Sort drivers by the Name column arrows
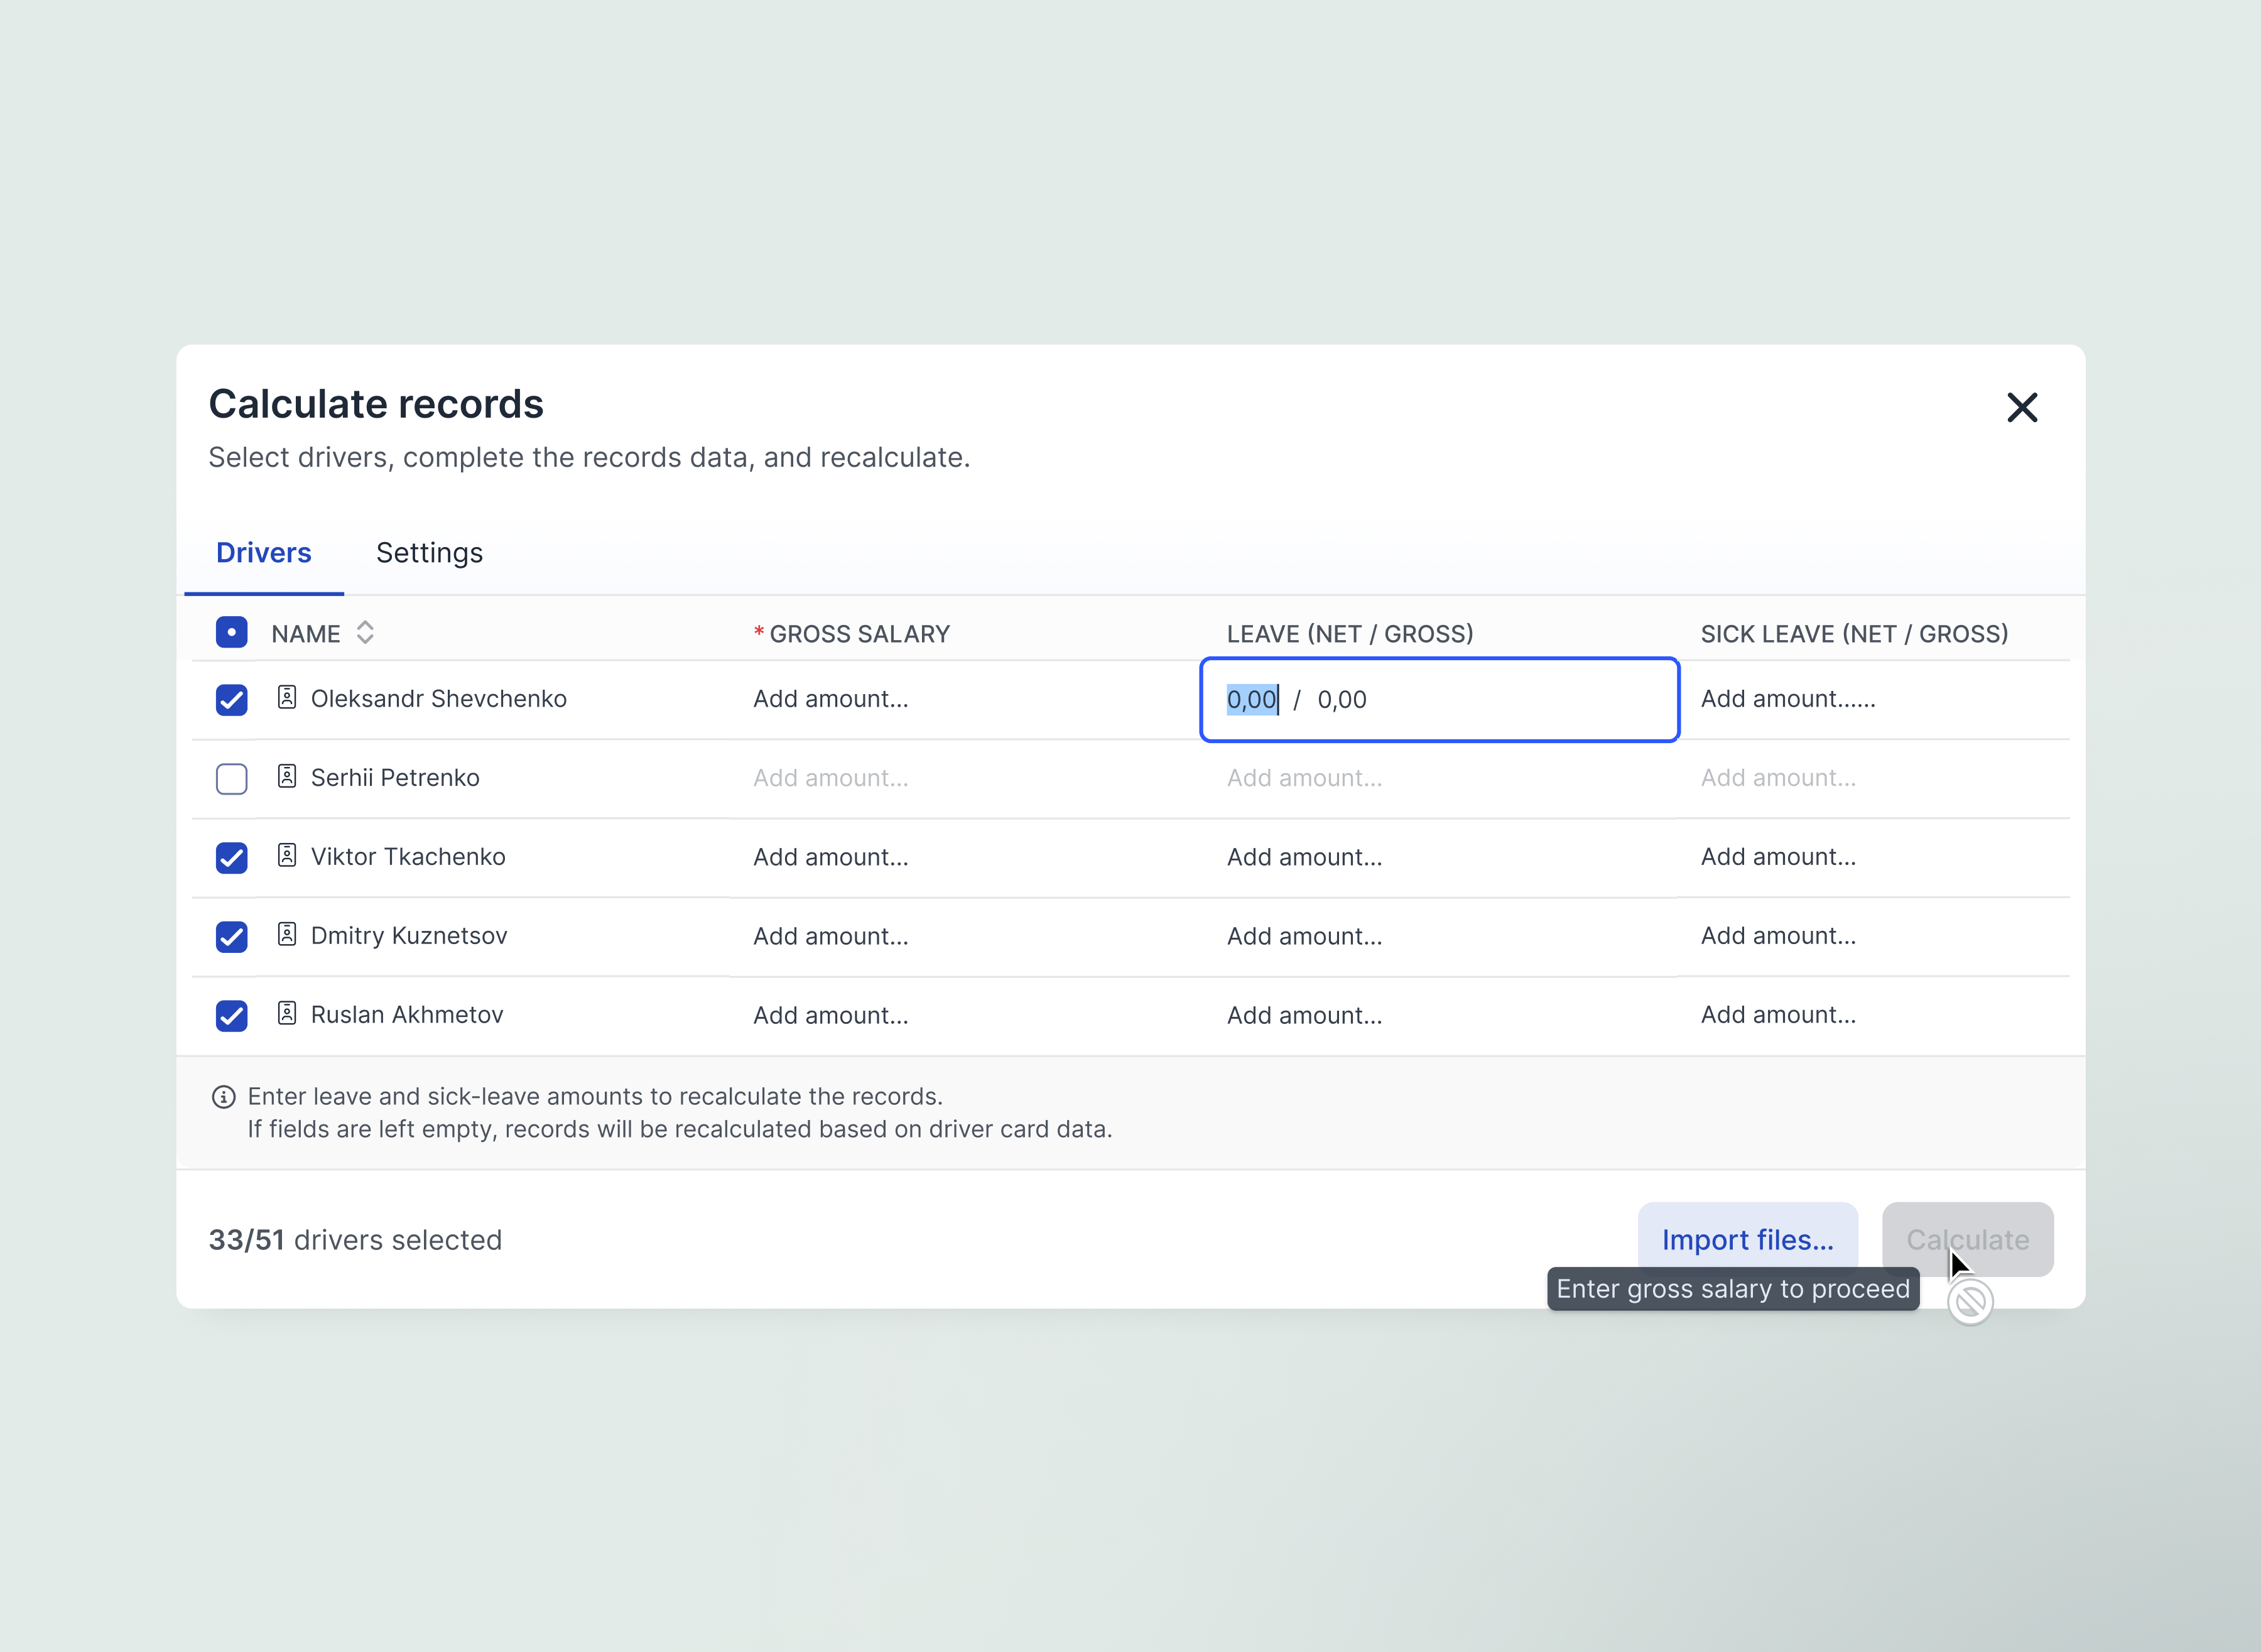Image resolution: width=2261 pixels, height=1652 pixels. coord(365,632)
